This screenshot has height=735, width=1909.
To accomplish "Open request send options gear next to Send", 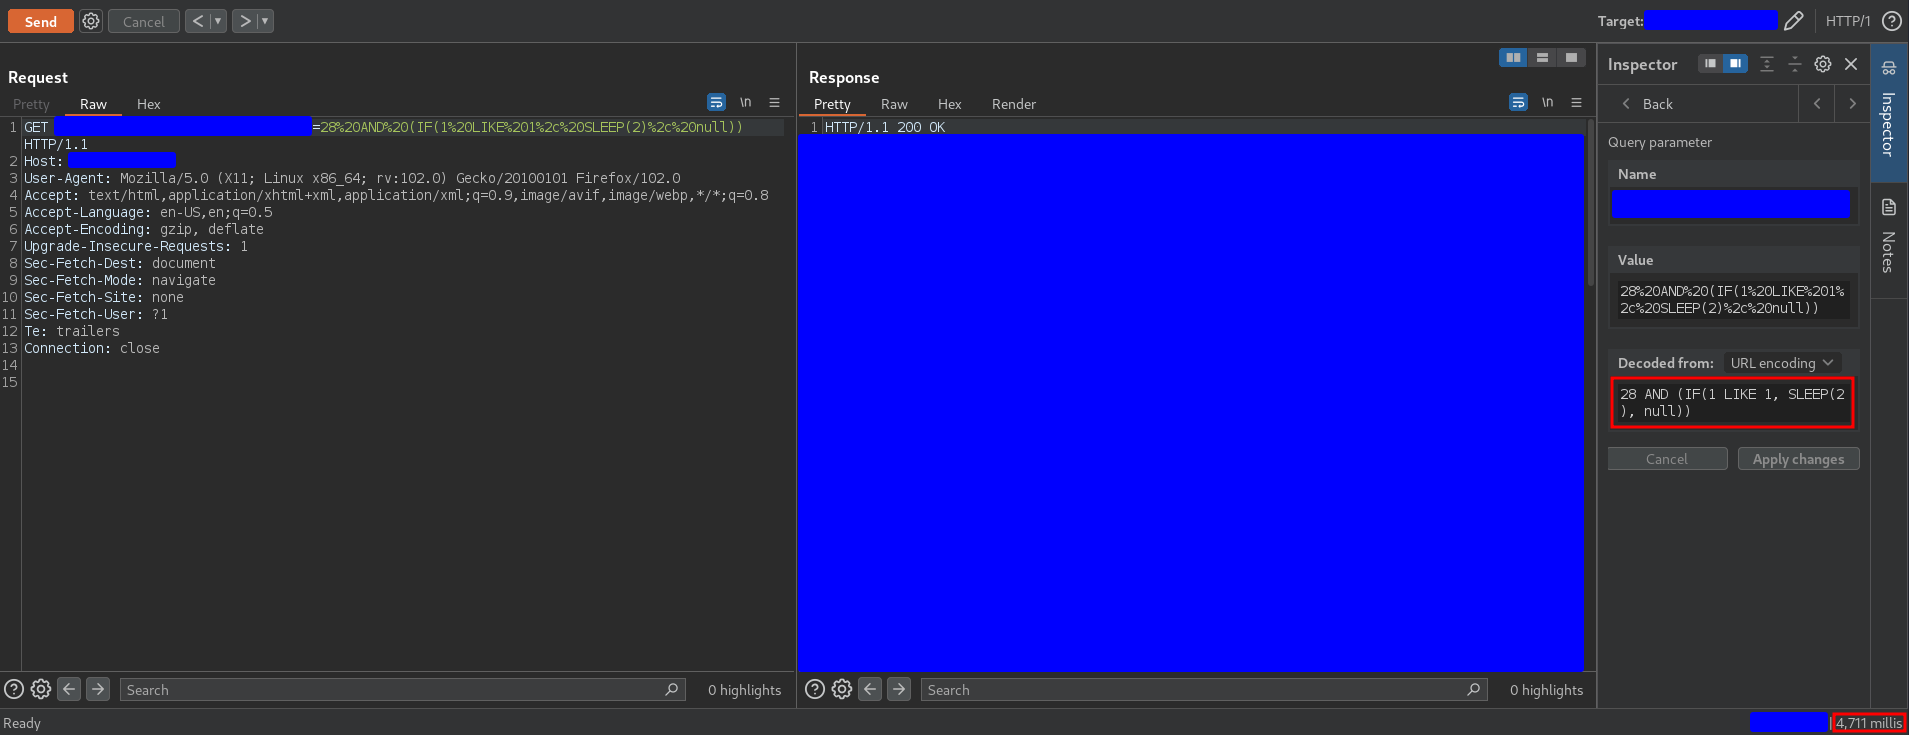I will coord(91,21).
